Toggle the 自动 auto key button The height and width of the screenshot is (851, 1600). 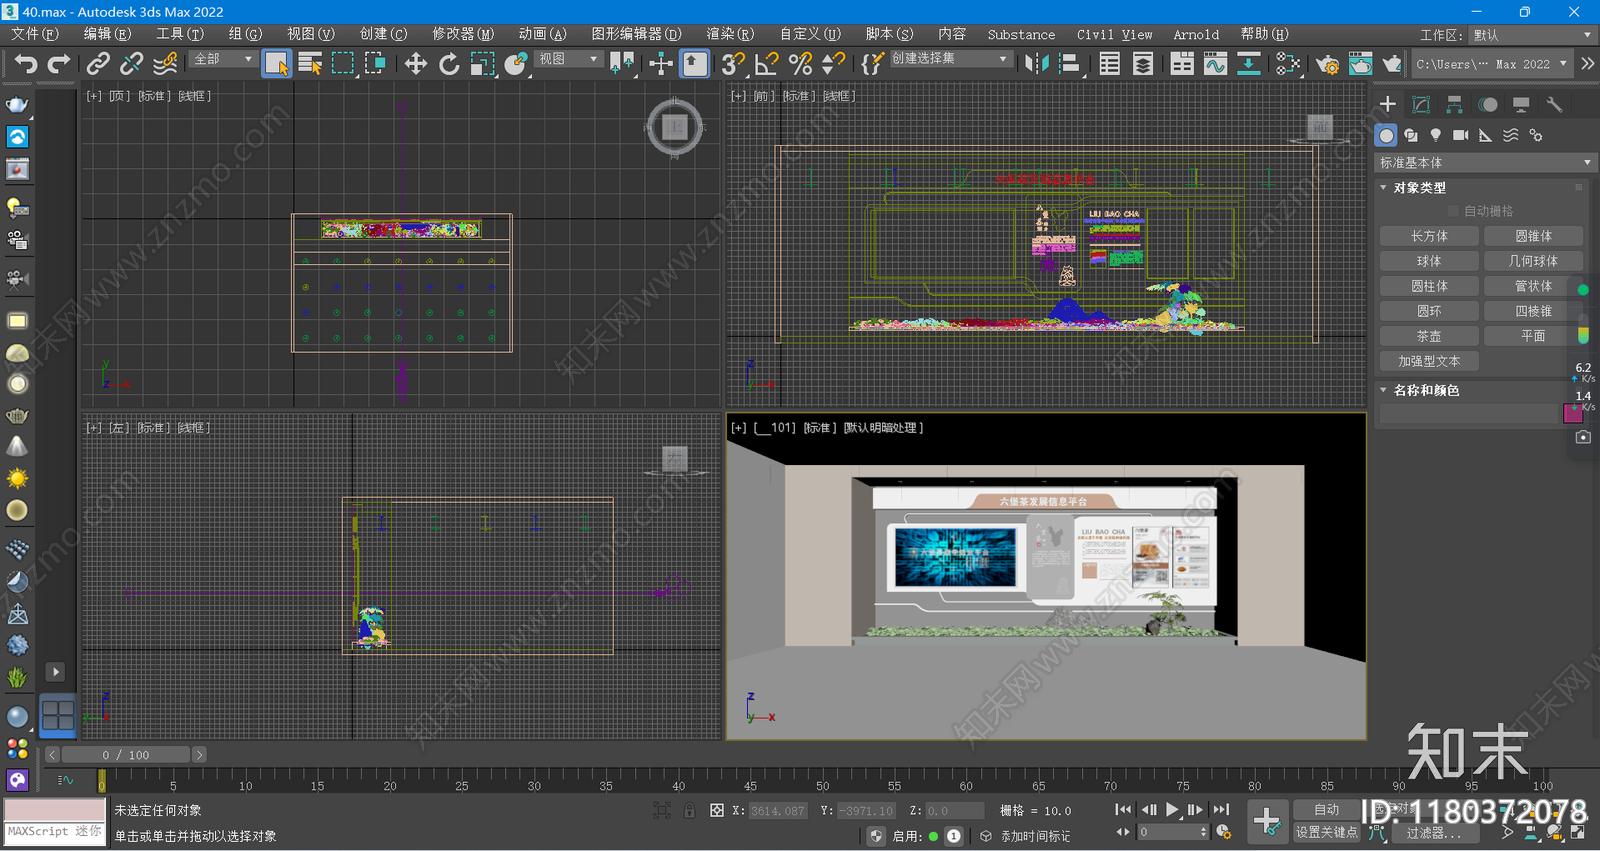point(1326,810)
